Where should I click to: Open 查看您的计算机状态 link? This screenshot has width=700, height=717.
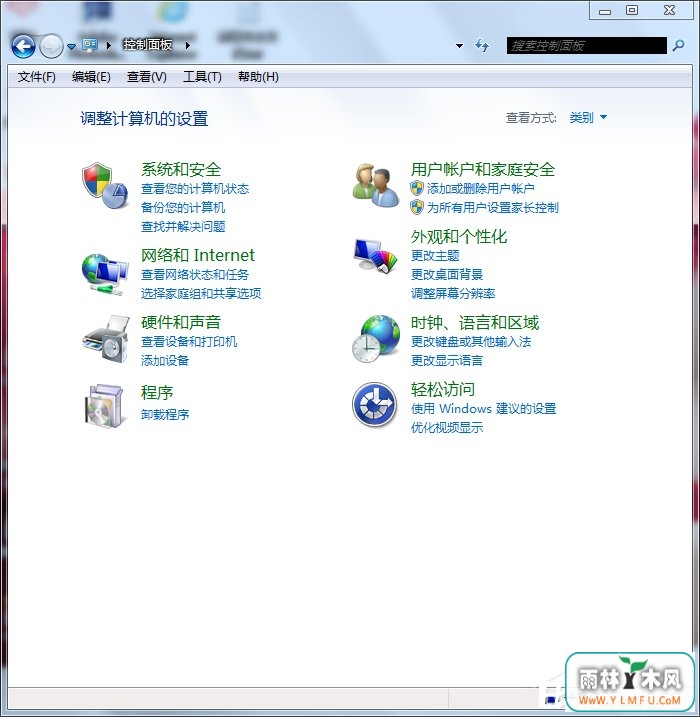195,188
